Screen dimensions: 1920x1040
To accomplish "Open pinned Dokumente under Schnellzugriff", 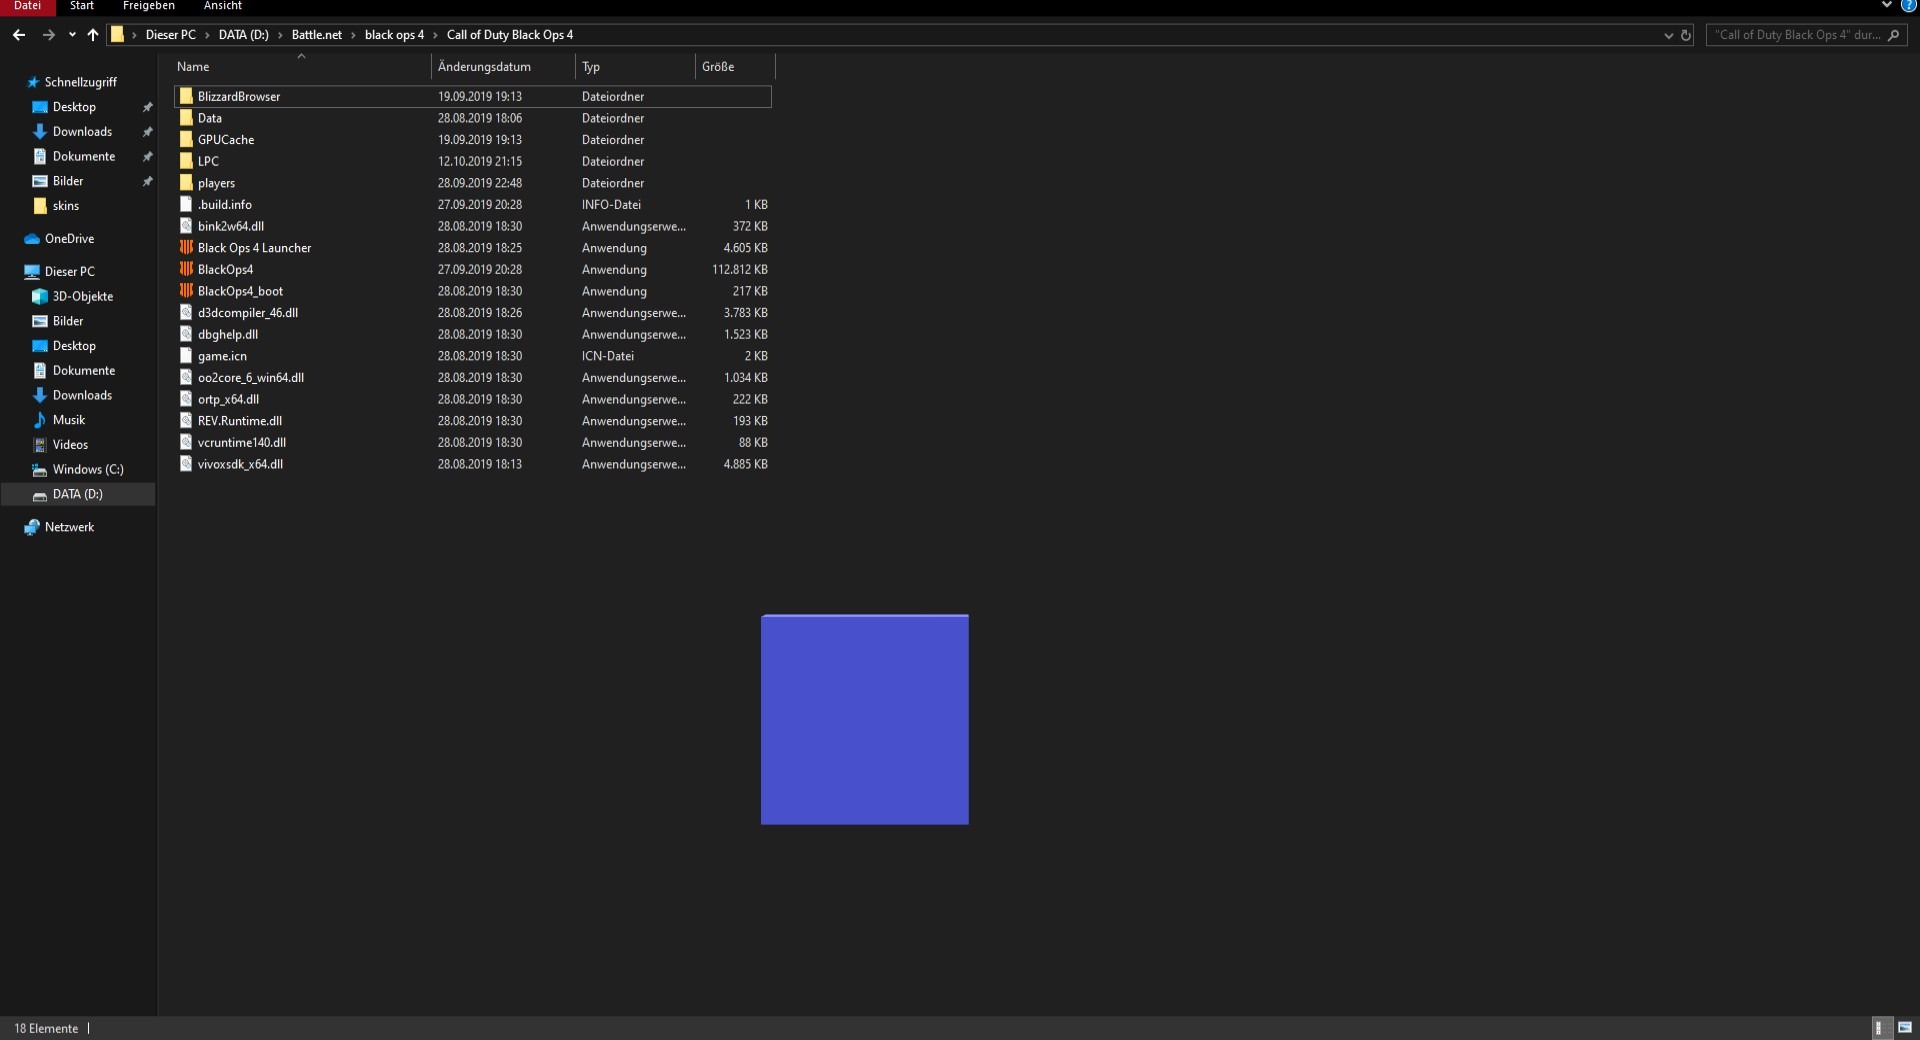I will click(84, 157).
